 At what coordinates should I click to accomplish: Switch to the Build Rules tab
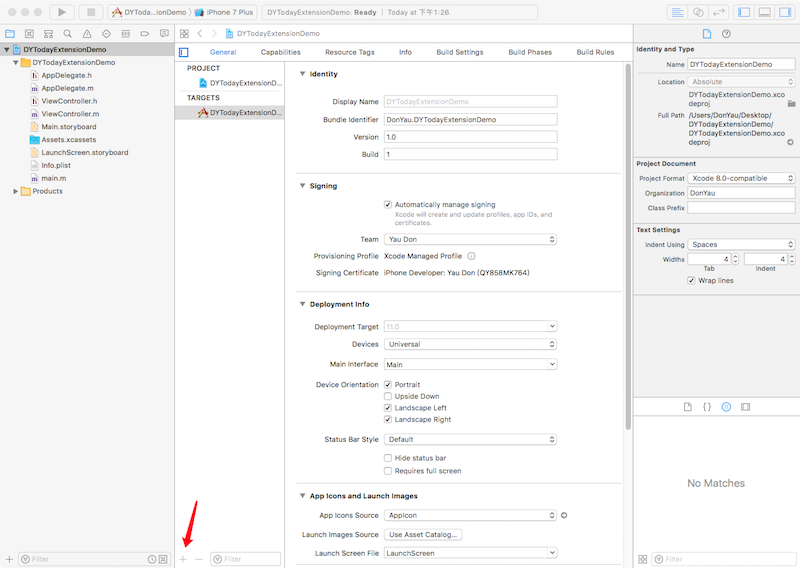point(595,52)
